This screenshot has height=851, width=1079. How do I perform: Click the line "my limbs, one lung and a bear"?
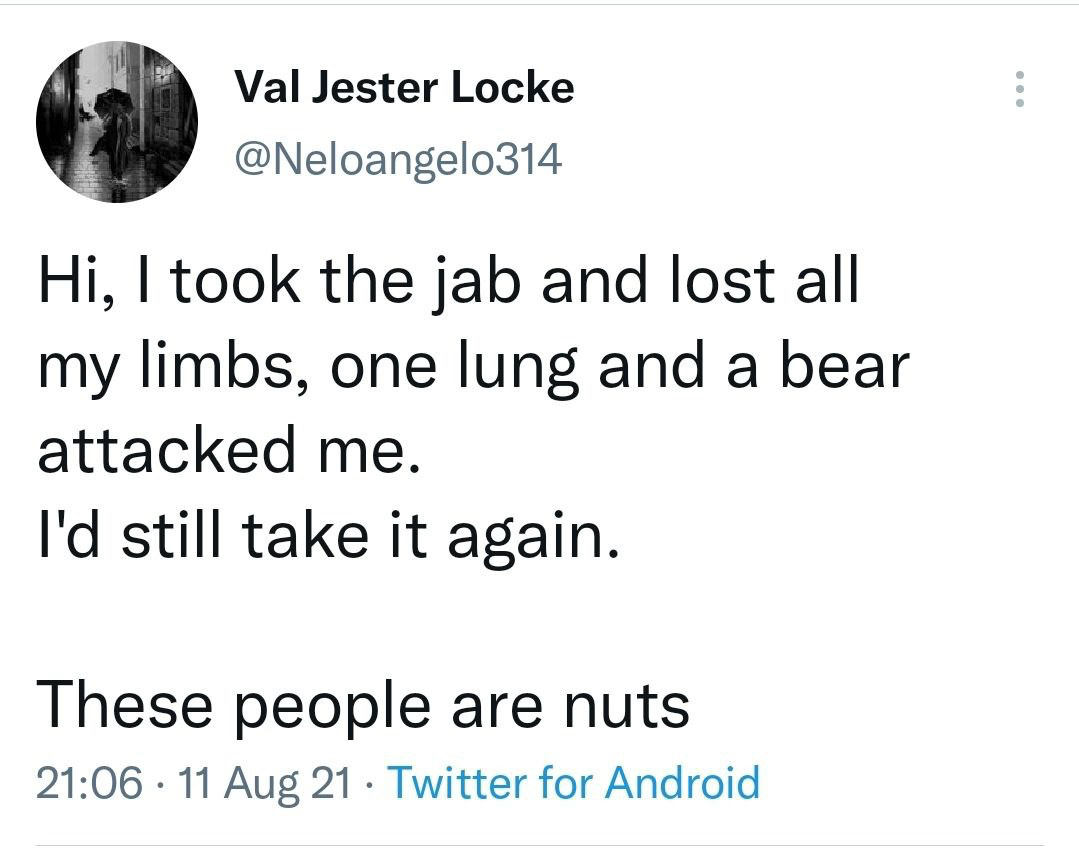coord(474,367)
